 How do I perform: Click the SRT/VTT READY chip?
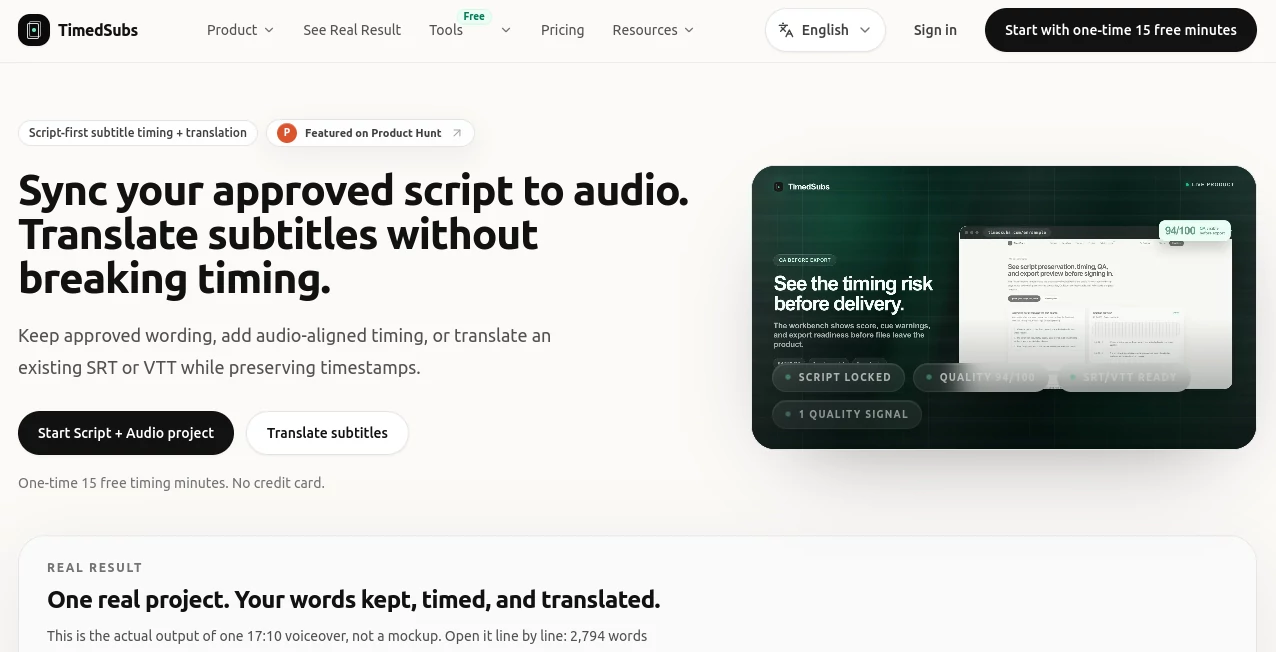pos(1123,377)
